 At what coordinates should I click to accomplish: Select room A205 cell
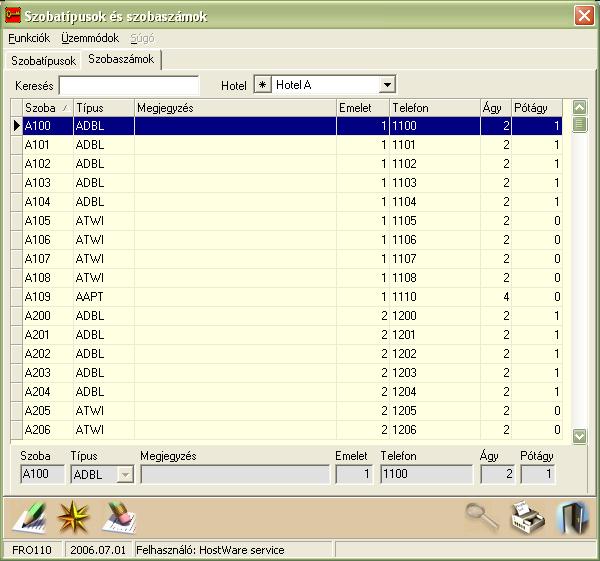[48, 411]
